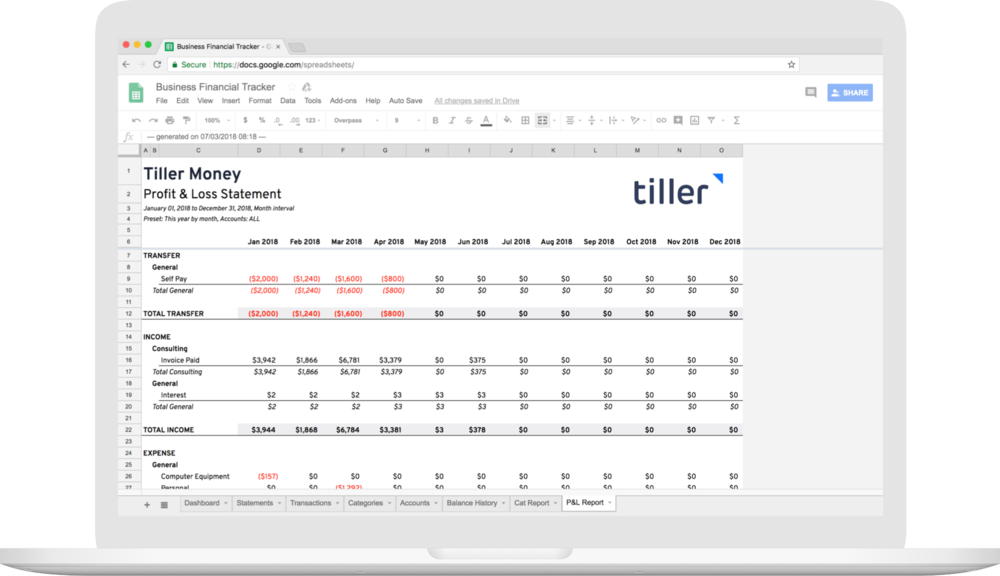Add a new sheet with the plus button

(147, 505)
